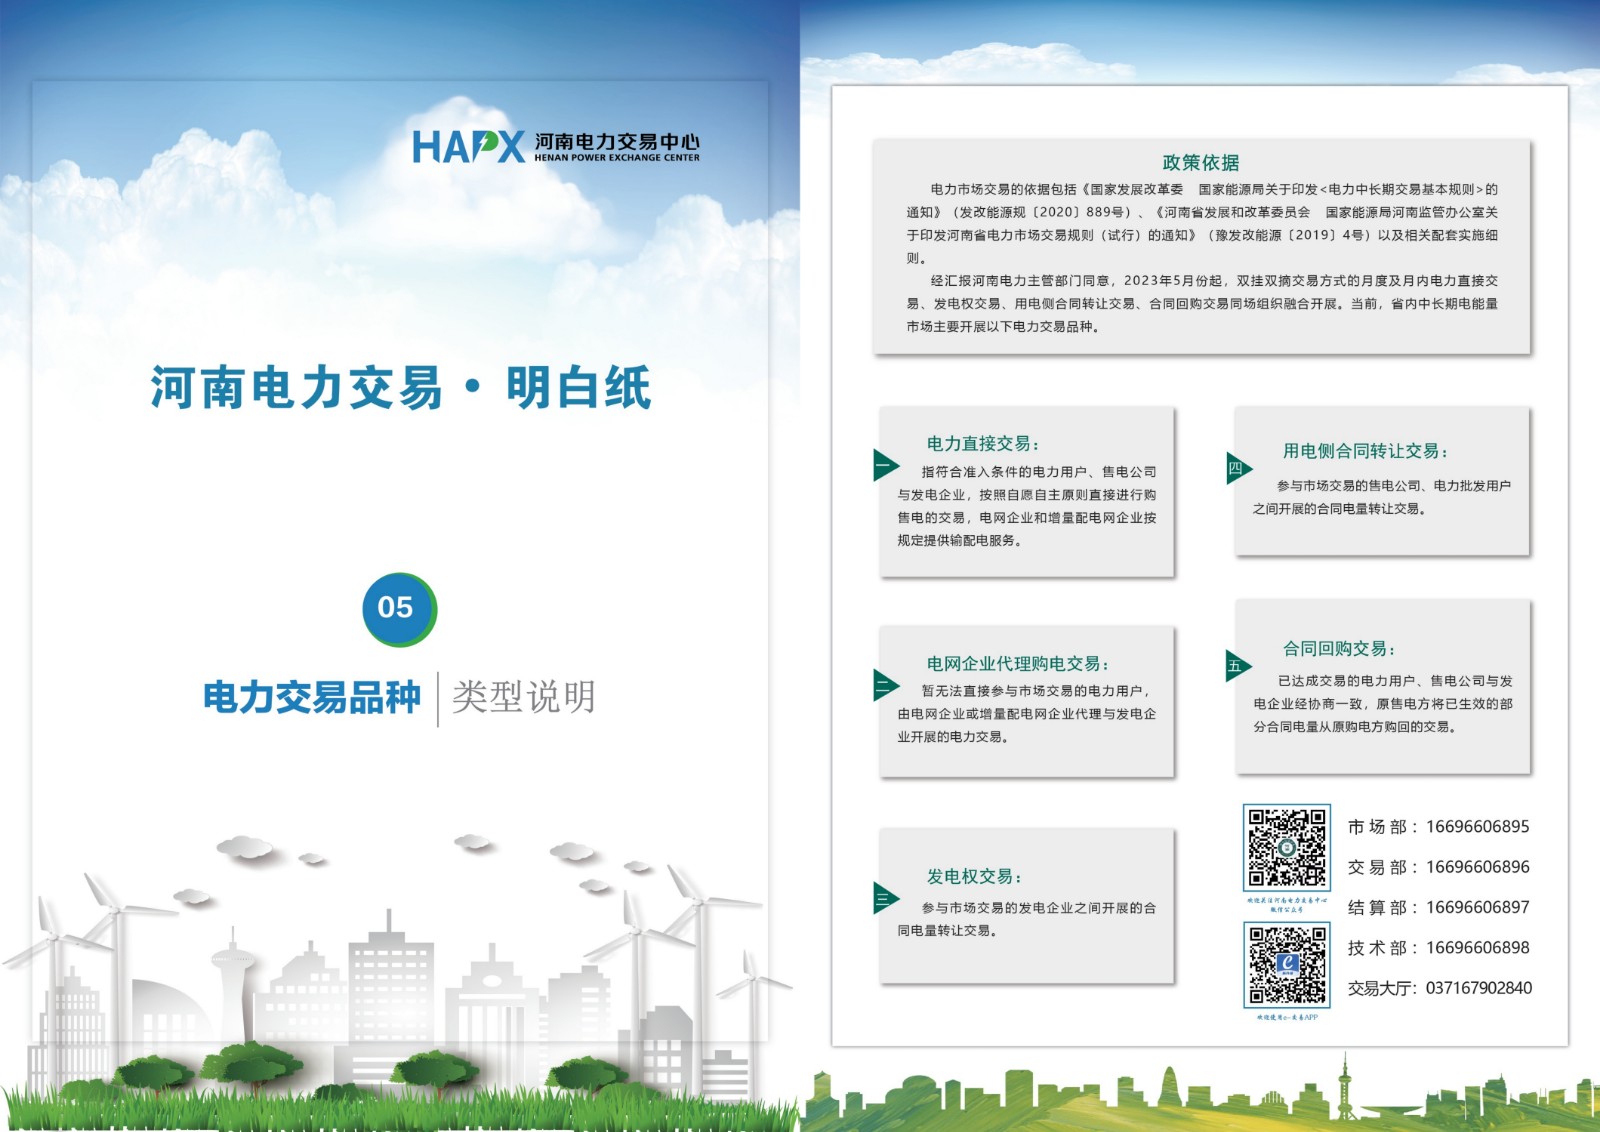Screen dimensions: 1600x1132
Task: Select the 电力直接交易 heading
Action: (982, 444)
